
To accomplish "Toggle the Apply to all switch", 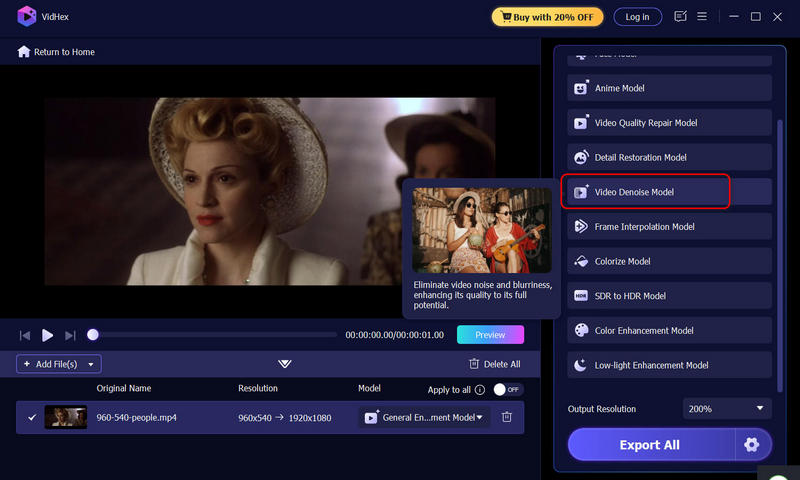I will point(507,389).
